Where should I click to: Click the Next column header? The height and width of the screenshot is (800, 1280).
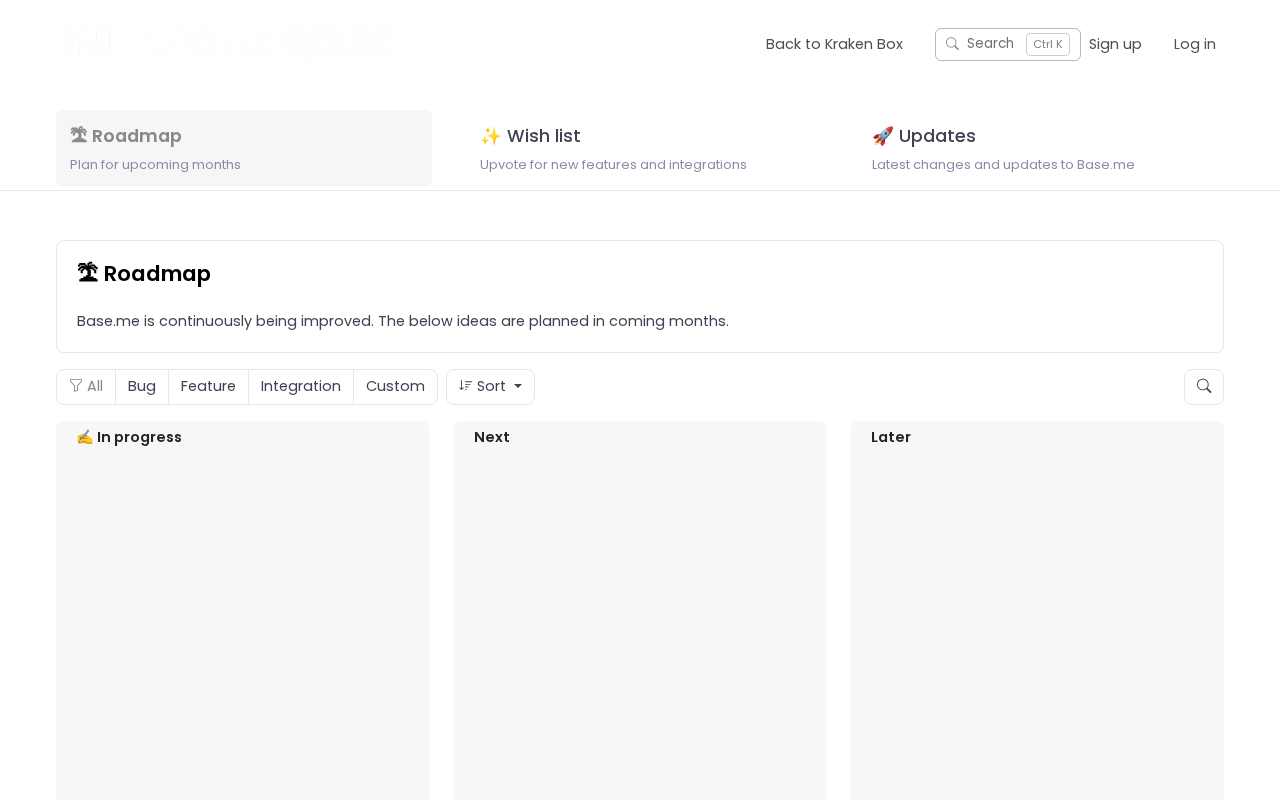click(492, 437)
